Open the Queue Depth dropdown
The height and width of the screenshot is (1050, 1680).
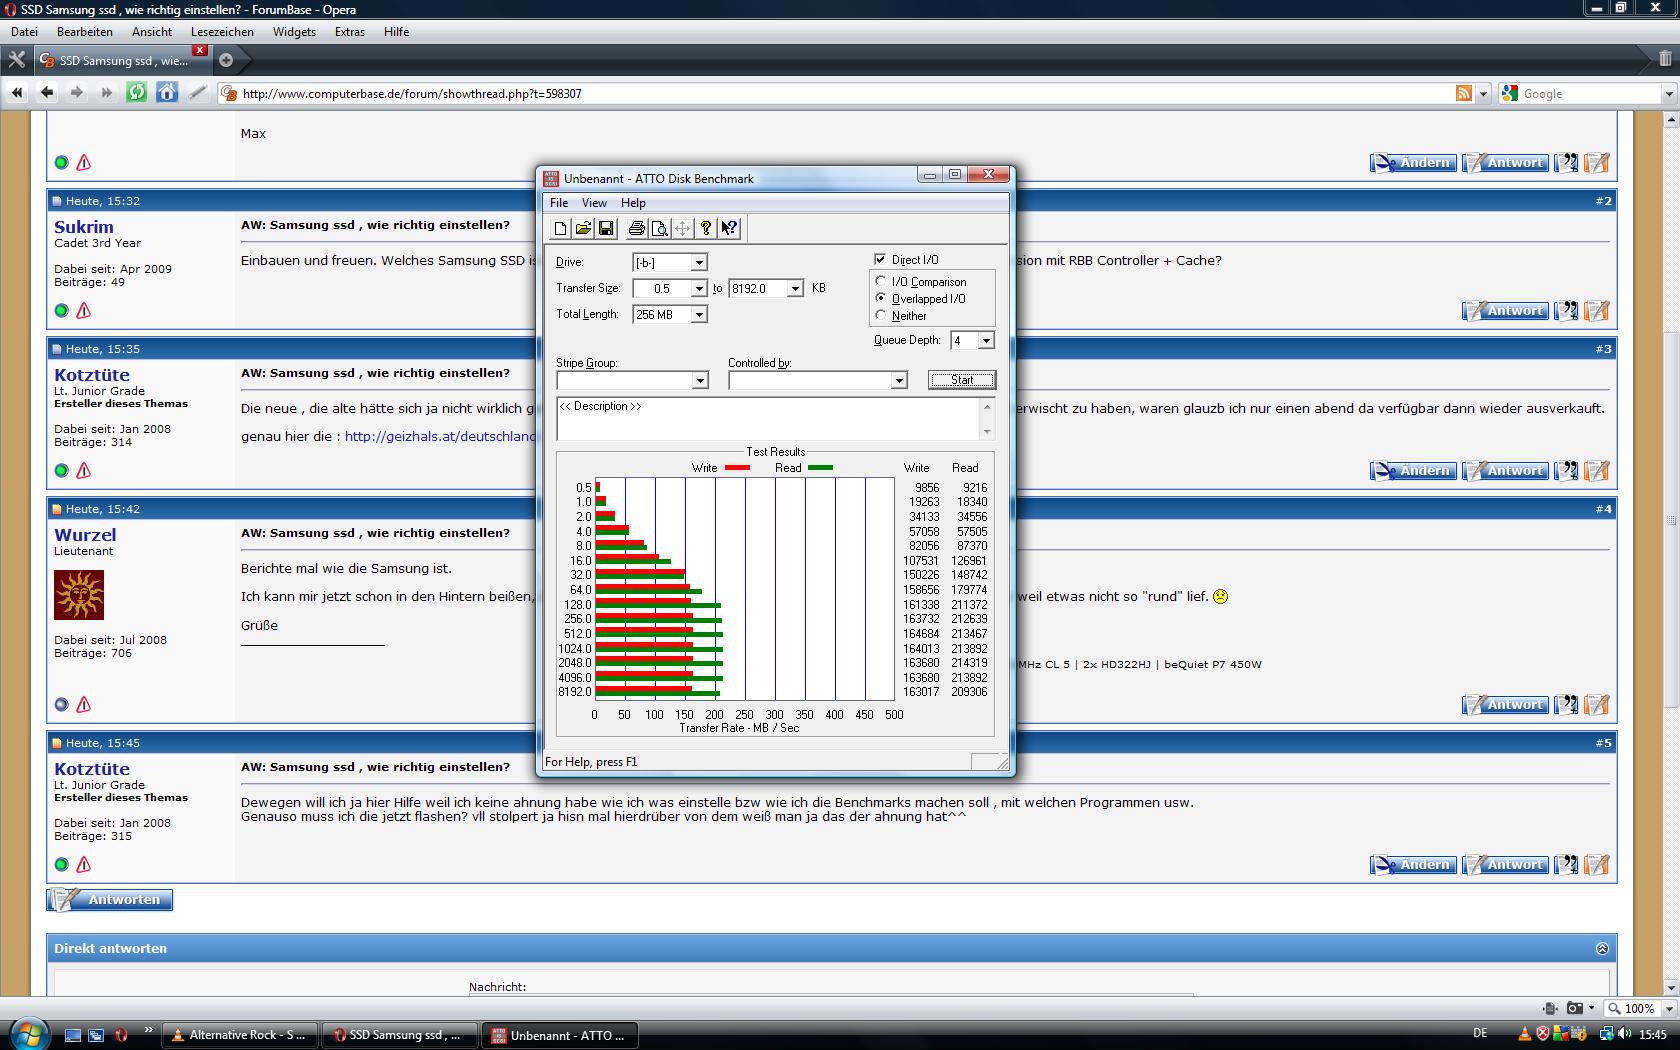[986, 340]
